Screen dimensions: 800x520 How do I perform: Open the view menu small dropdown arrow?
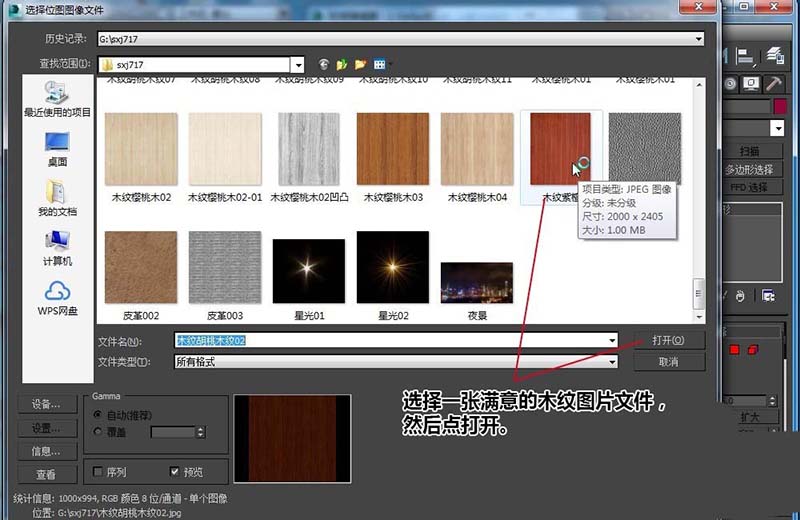coord(390,64)
